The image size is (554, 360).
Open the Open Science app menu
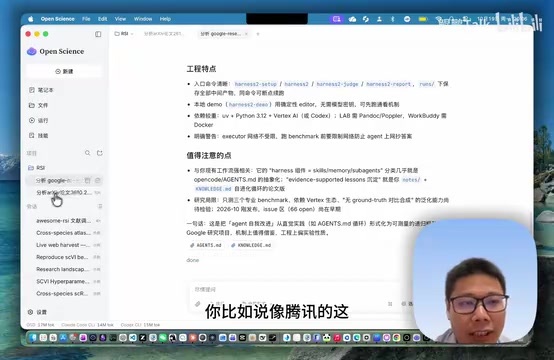click(58, 19)
